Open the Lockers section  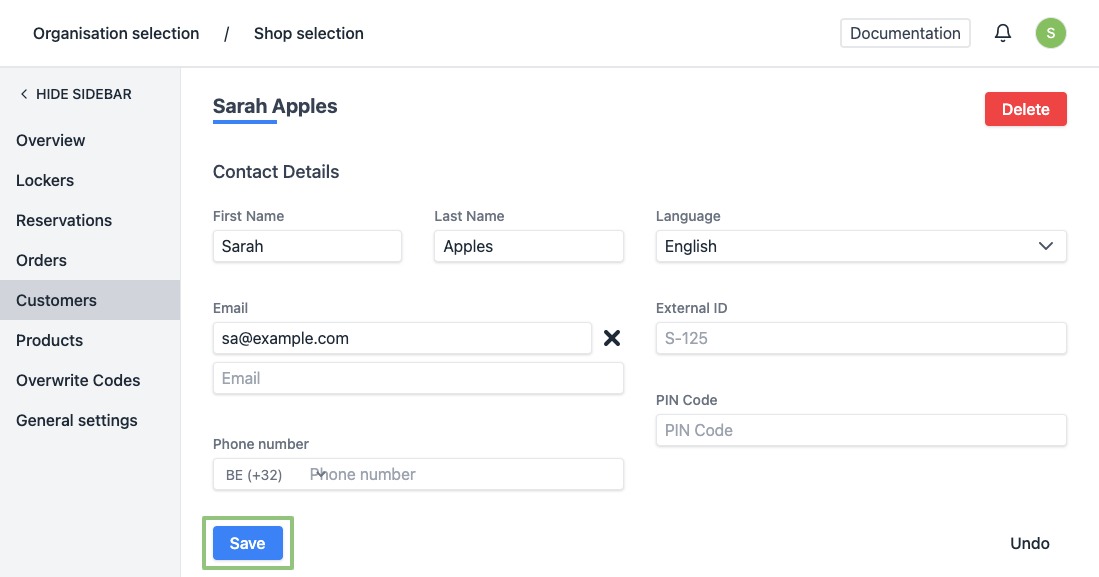[45, 180]
